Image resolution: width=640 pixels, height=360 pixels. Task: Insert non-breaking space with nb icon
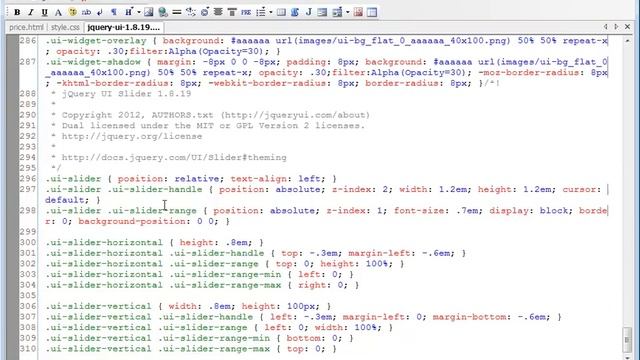86,12
